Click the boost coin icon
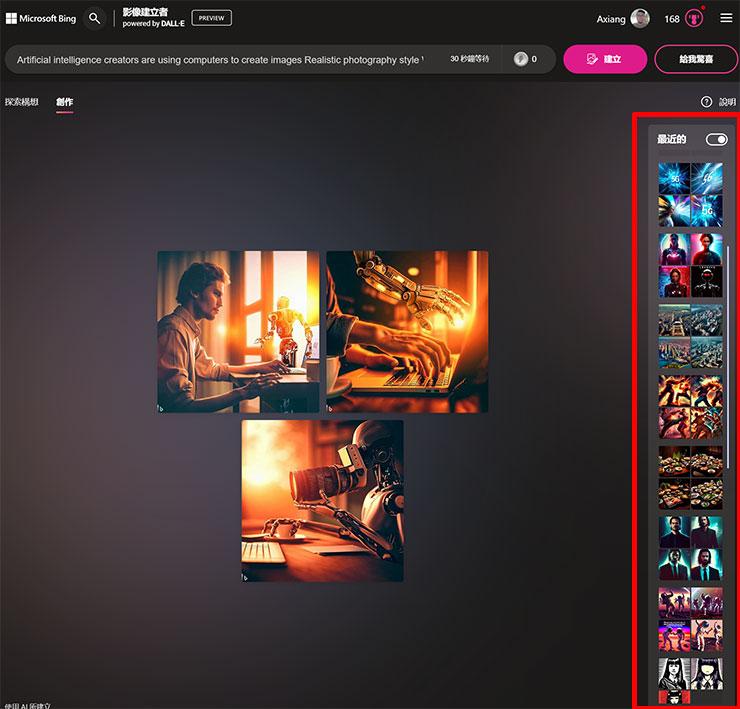The height and width of the screenshot is (709, 740). [x=521, y=59]
